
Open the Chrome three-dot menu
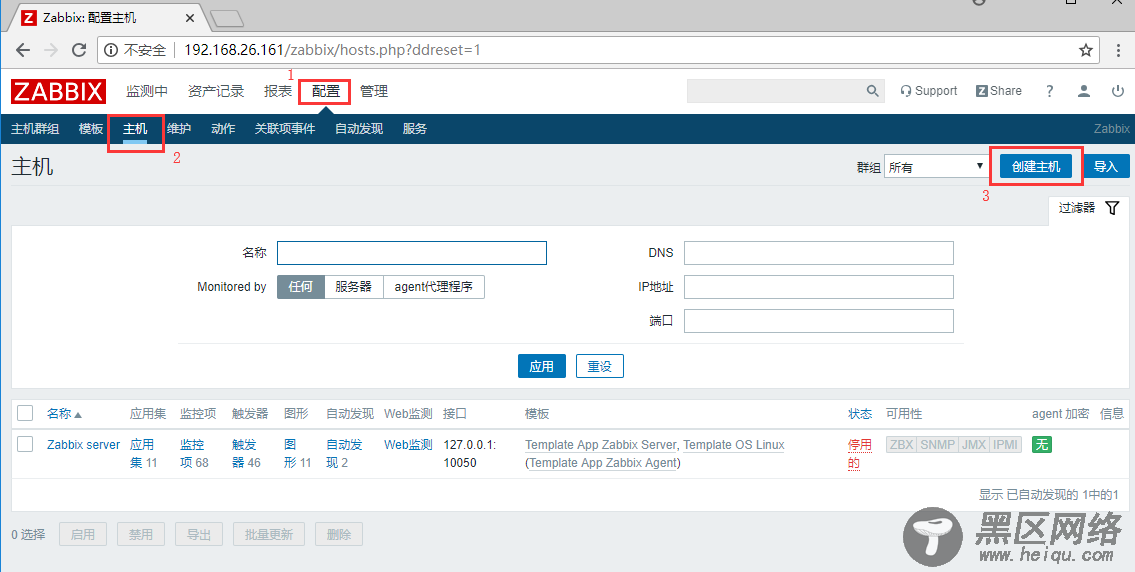(x=1119, y=50)
